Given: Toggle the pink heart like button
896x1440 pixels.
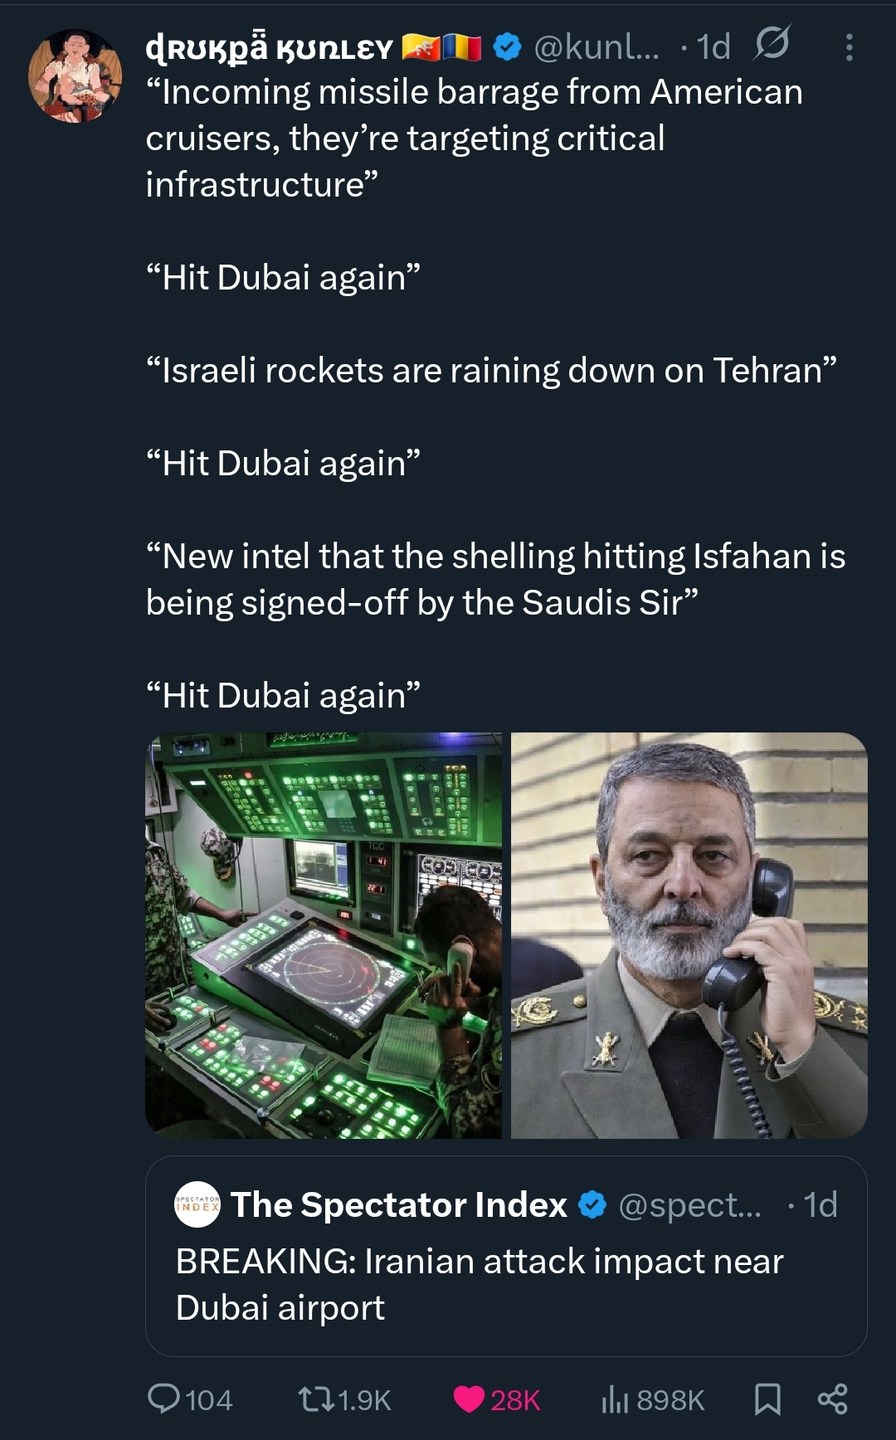Looking at the screenshot, I should (469, 1399).
